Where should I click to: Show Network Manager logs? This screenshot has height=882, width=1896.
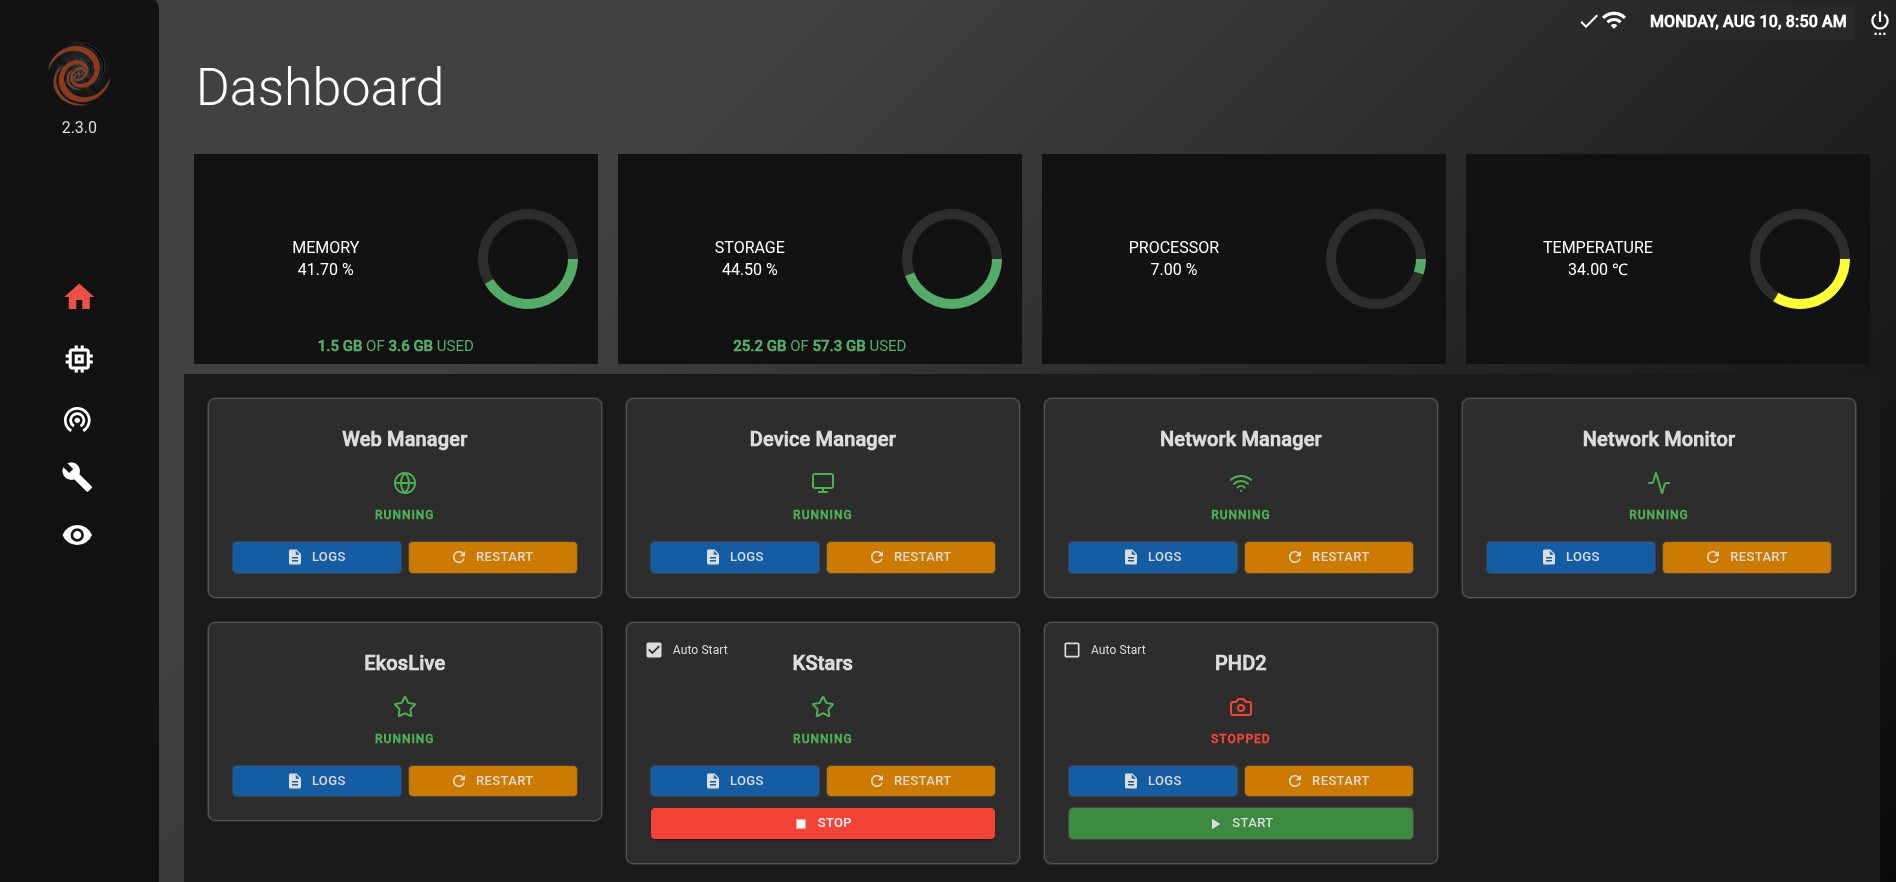point(1153,557)
